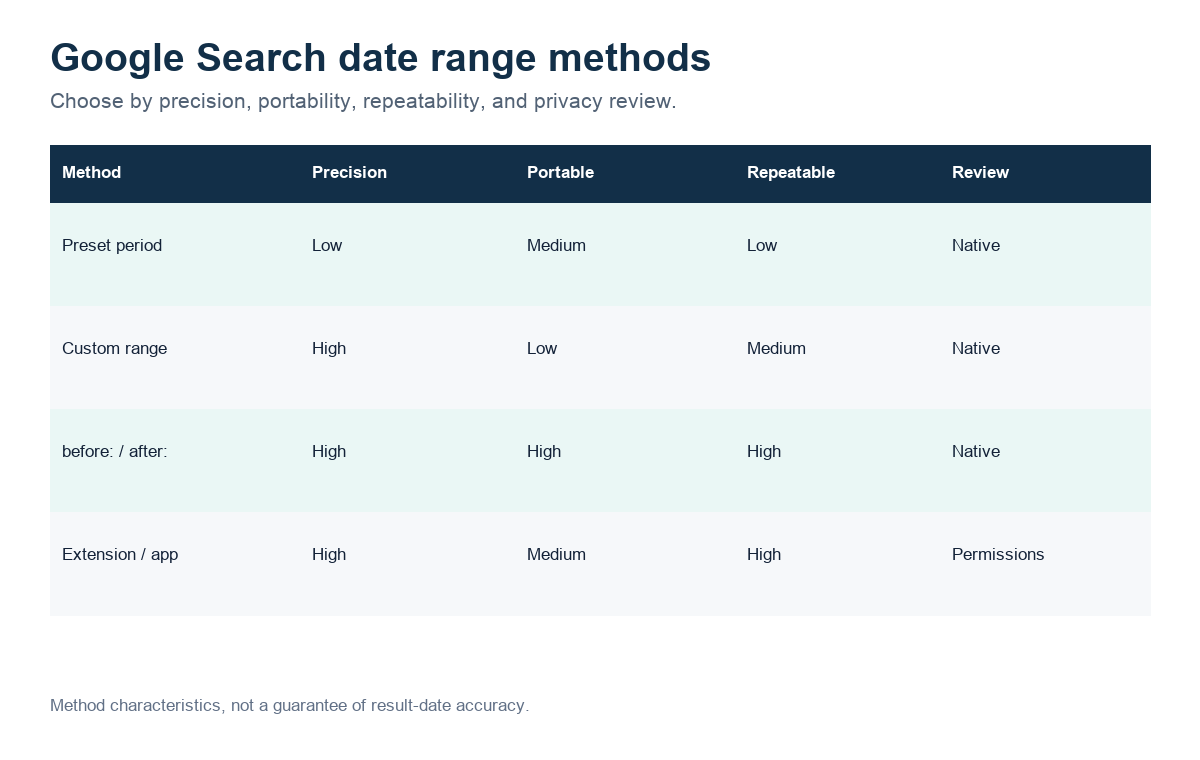Click Repeatable 'Medium' in Custom range row
1200x760 pixels.
pyautogui.click(x=776, y=348)
